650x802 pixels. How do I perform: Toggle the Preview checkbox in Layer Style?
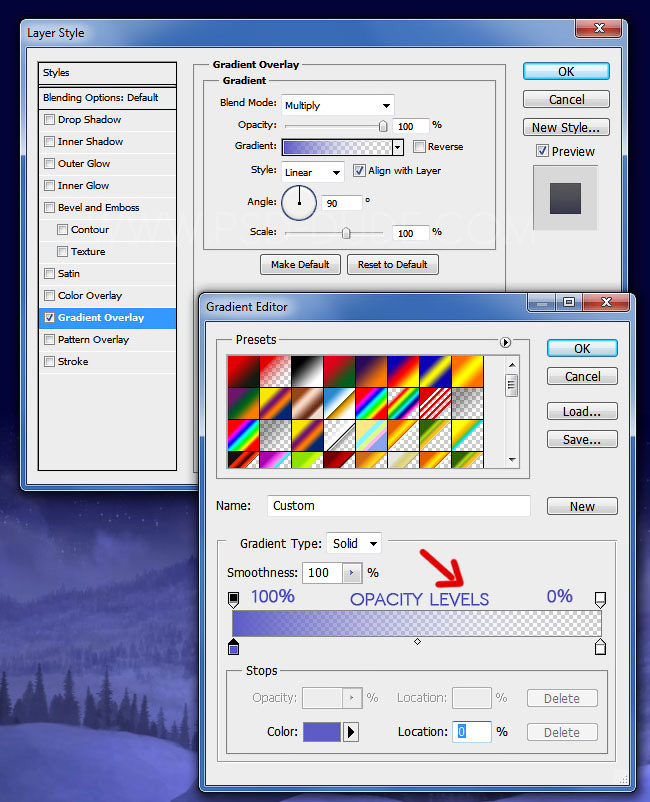(x=543, y=151)
